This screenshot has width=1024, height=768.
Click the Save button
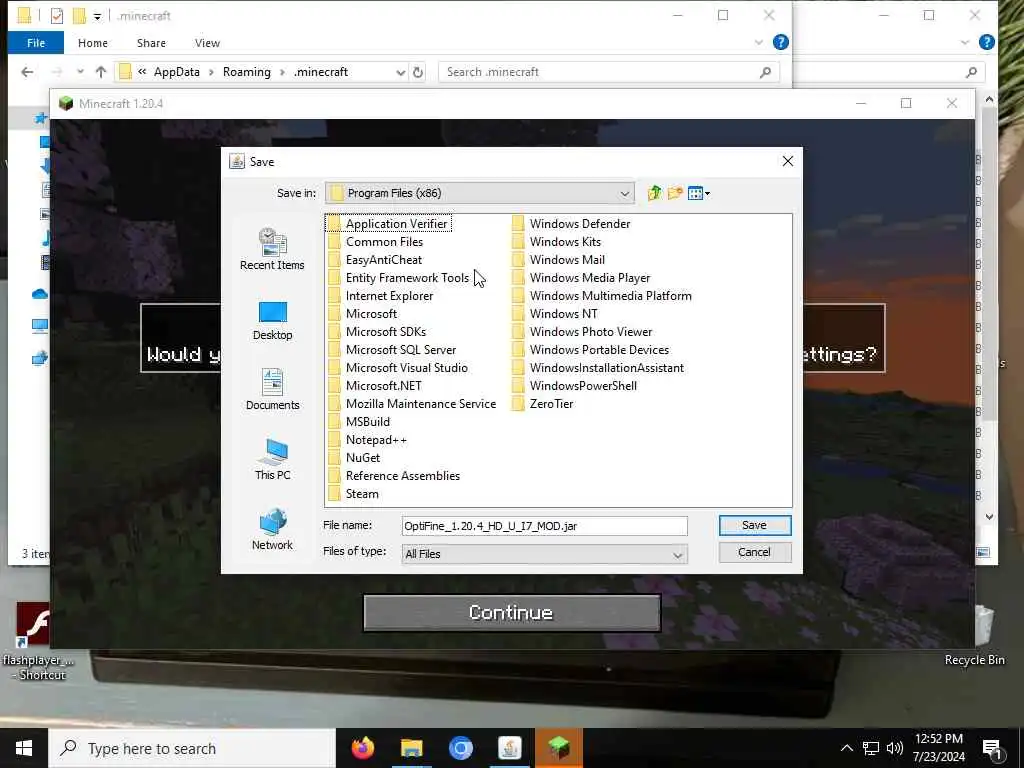click(754, 525)
